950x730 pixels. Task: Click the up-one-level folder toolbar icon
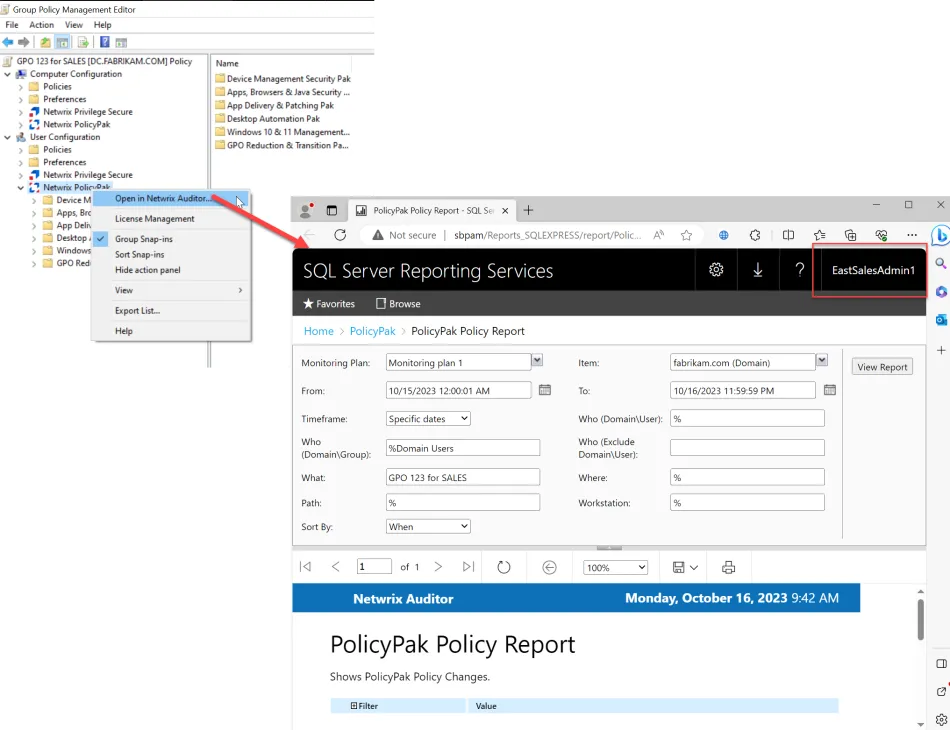click(x=45, y=42)
